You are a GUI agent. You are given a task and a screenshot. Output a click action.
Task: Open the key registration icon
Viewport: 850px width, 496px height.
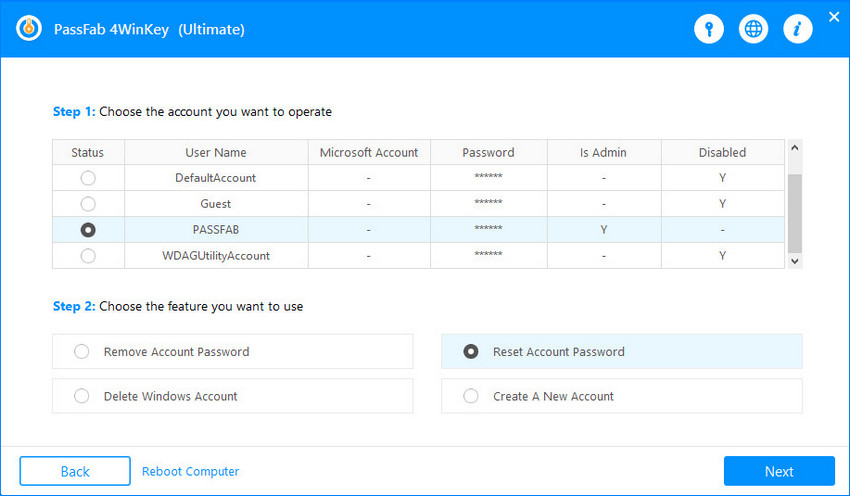709,29
